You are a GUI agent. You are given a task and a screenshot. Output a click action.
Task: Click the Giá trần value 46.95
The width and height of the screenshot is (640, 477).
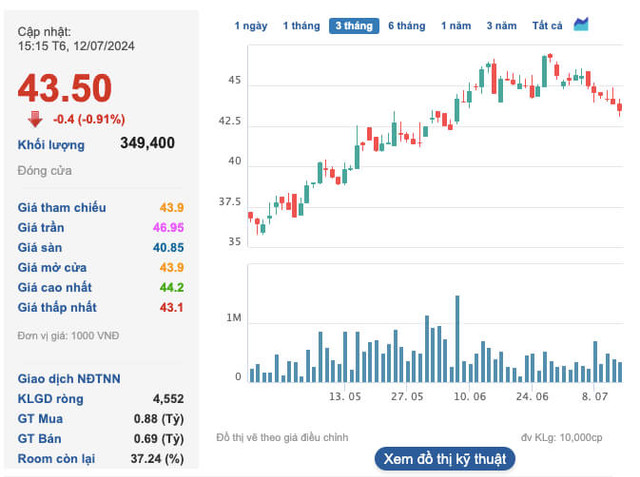(x=166, y=228)
